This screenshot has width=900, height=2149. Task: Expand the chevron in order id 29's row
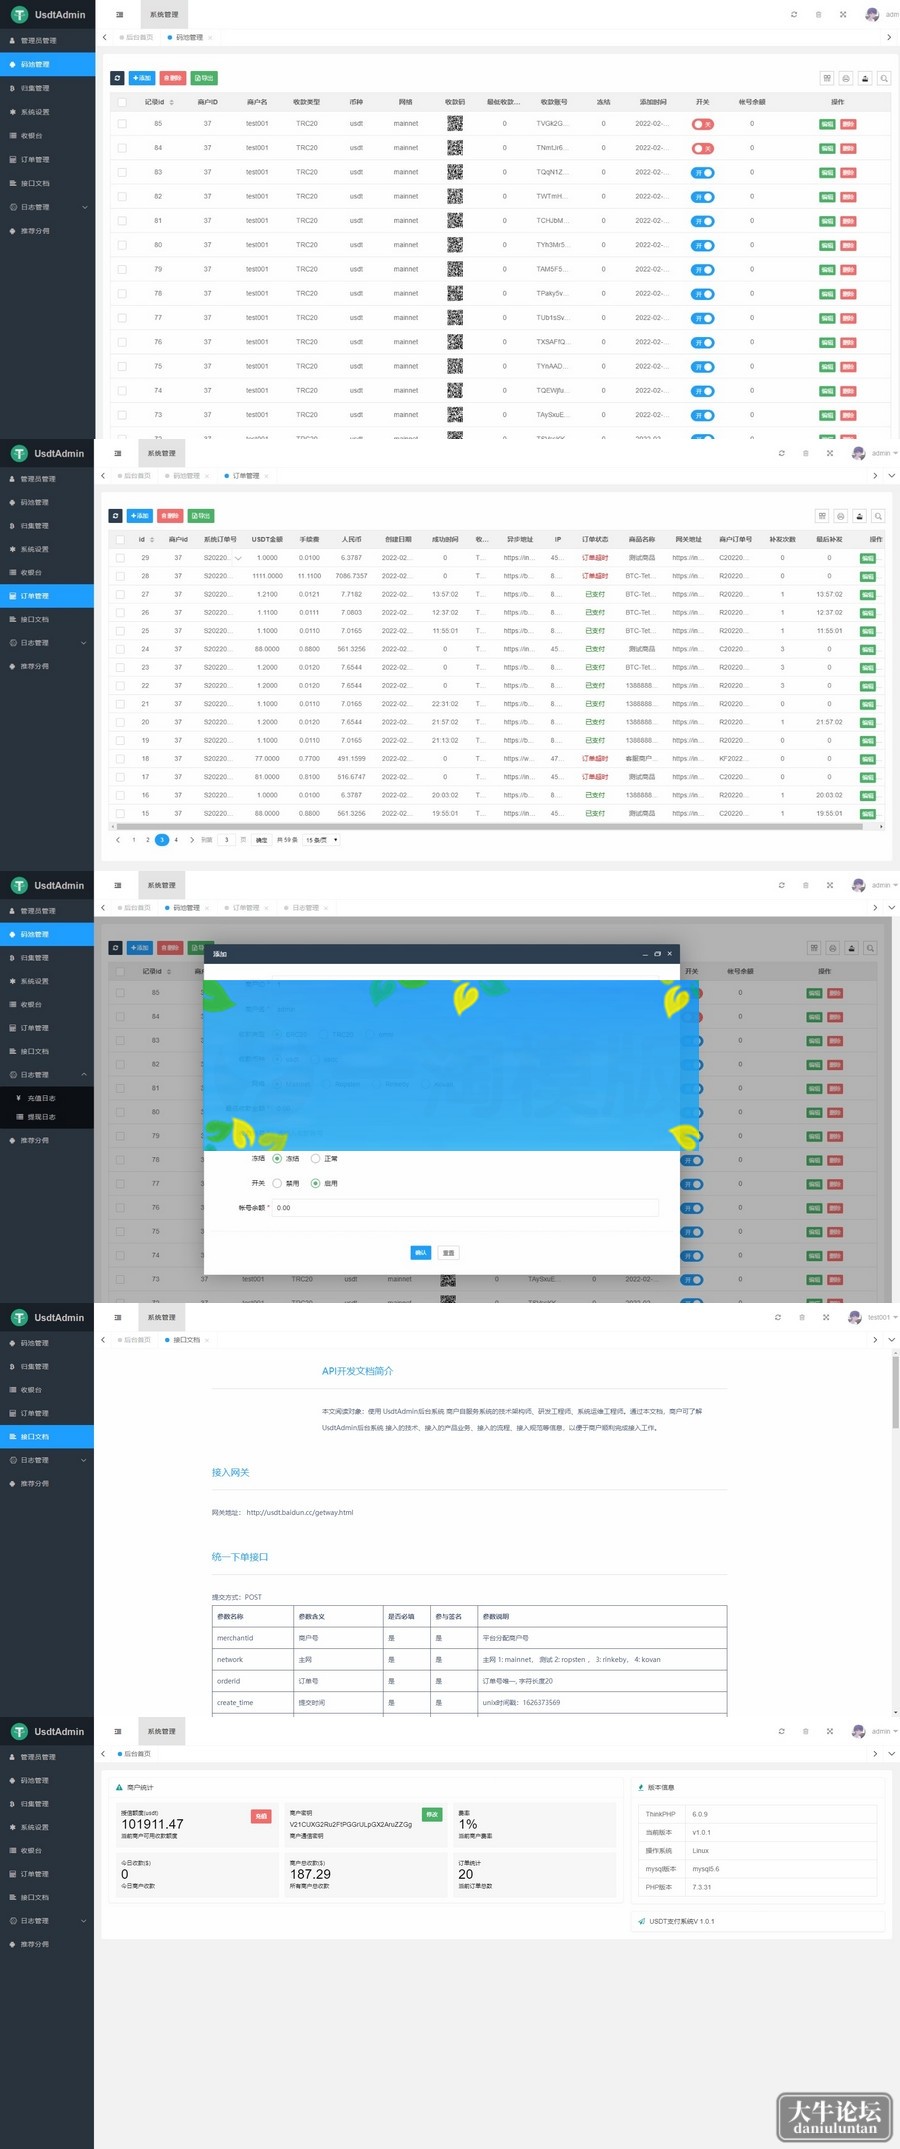[x=238, y=558]
